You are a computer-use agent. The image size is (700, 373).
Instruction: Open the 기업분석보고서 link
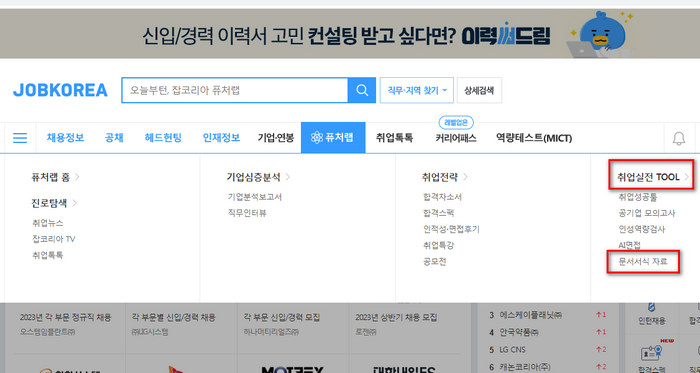tap(254, 197)
